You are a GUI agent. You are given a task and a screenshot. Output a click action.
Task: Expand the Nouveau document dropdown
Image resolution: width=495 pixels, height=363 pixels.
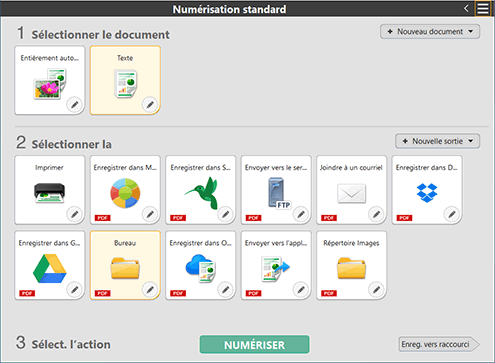tap(430, 32)
